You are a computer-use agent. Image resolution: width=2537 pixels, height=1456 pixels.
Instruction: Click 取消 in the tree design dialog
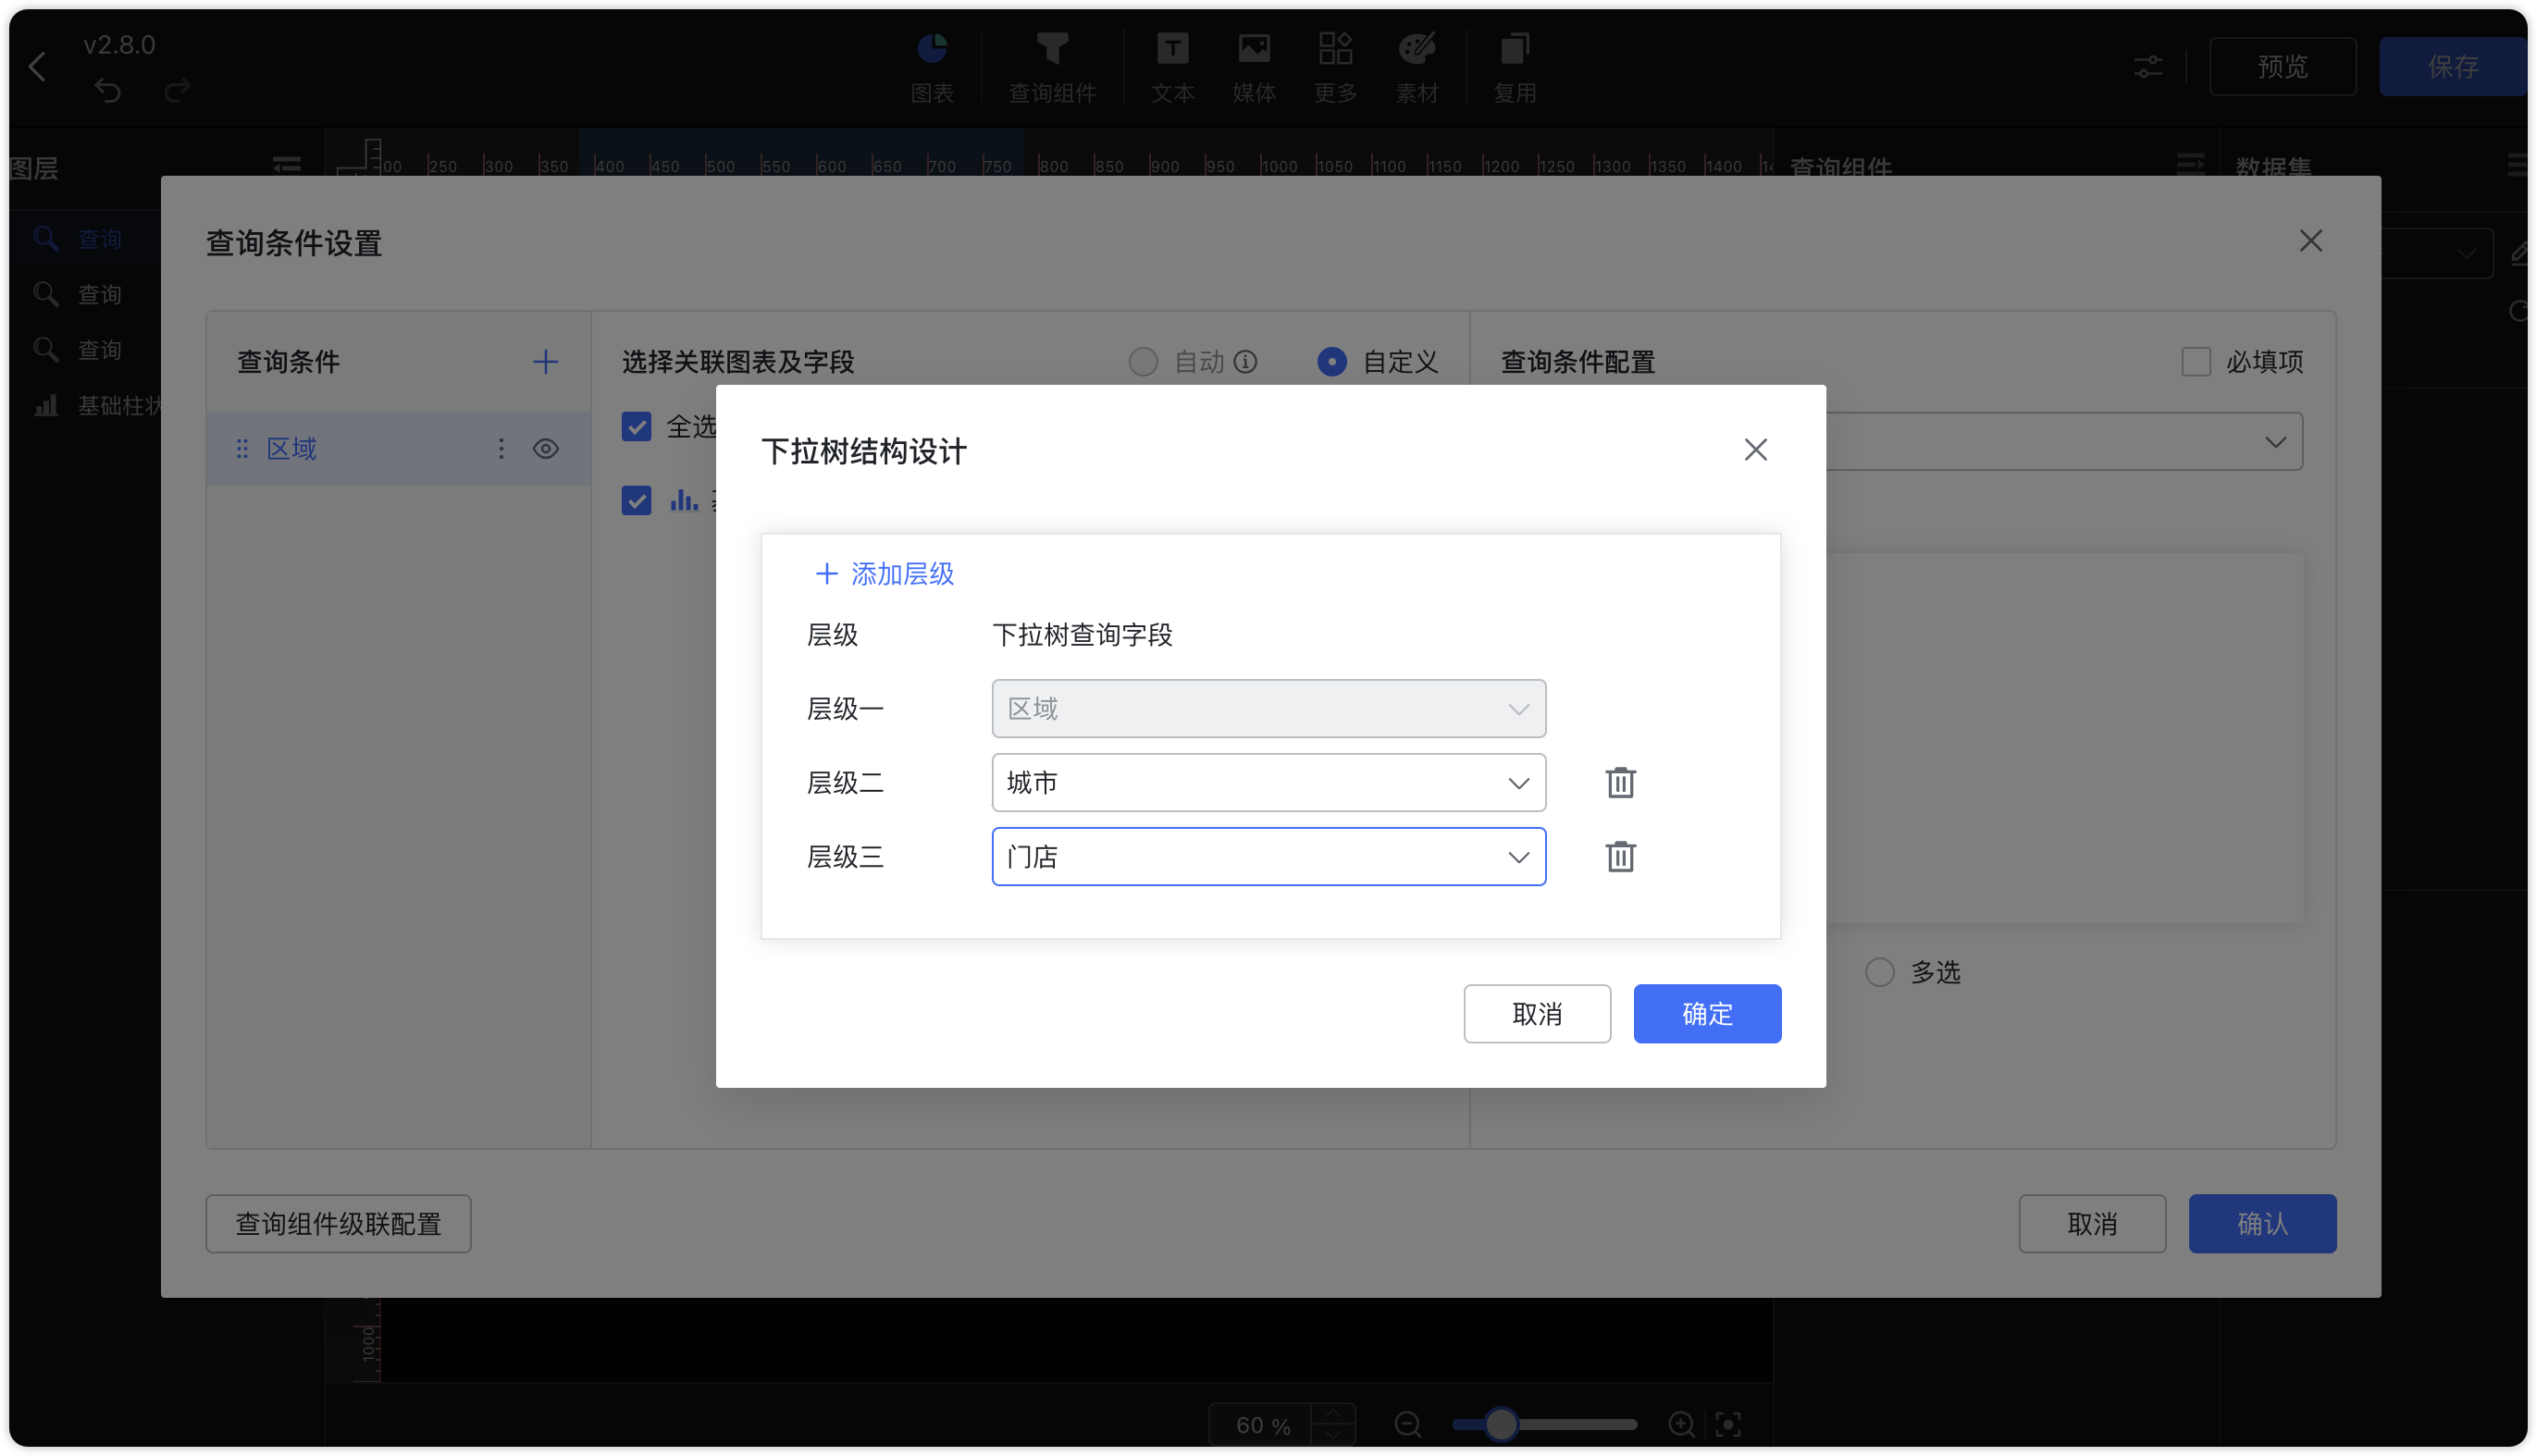tap(1537, 1014)
